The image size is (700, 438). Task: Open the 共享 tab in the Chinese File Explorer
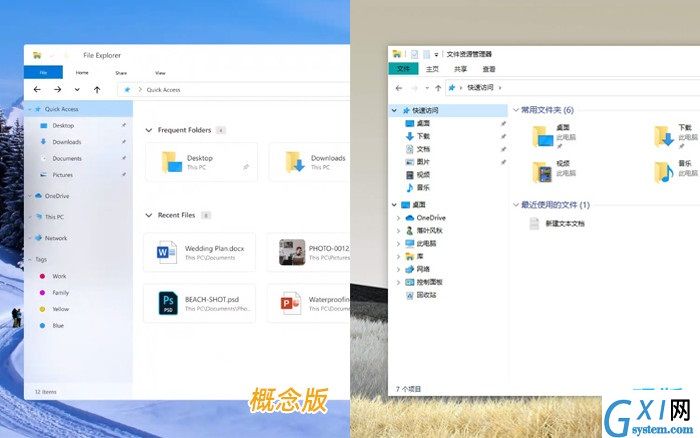(x=460, y=69)
